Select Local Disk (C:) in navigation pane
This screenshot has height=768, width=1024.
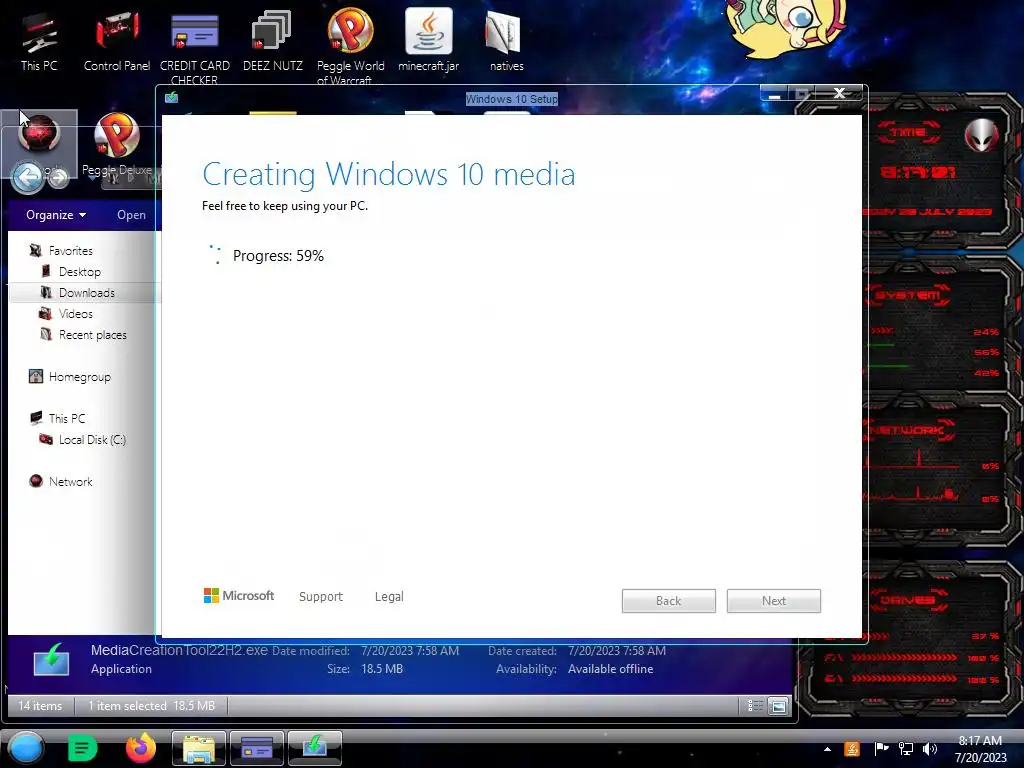tap(92, 440)
